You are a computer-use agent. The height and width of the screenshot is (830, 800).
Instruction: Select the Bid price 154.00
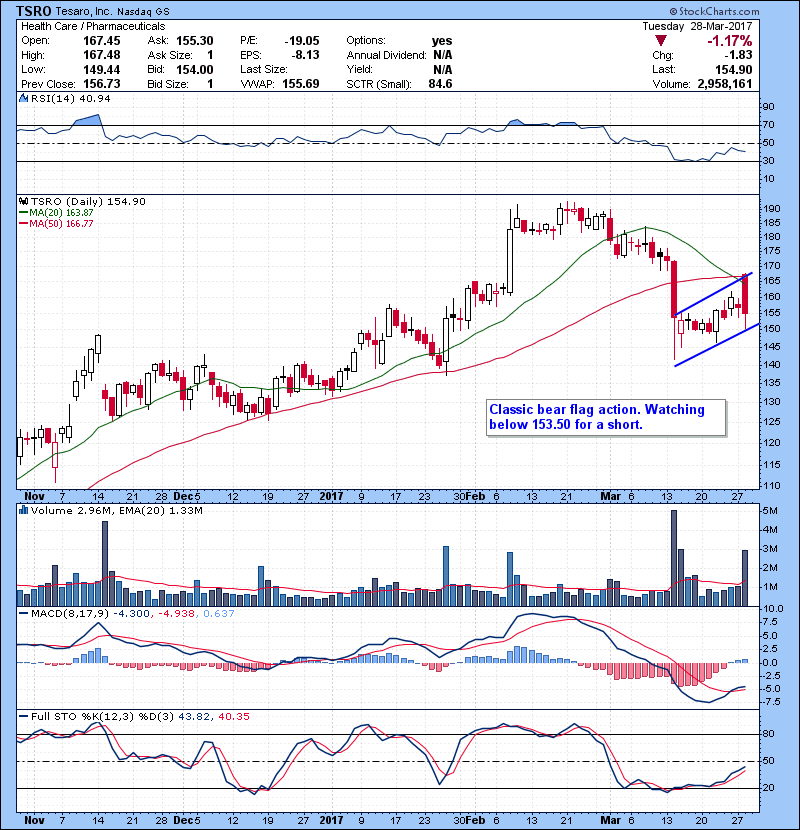[x=194, y=69]
